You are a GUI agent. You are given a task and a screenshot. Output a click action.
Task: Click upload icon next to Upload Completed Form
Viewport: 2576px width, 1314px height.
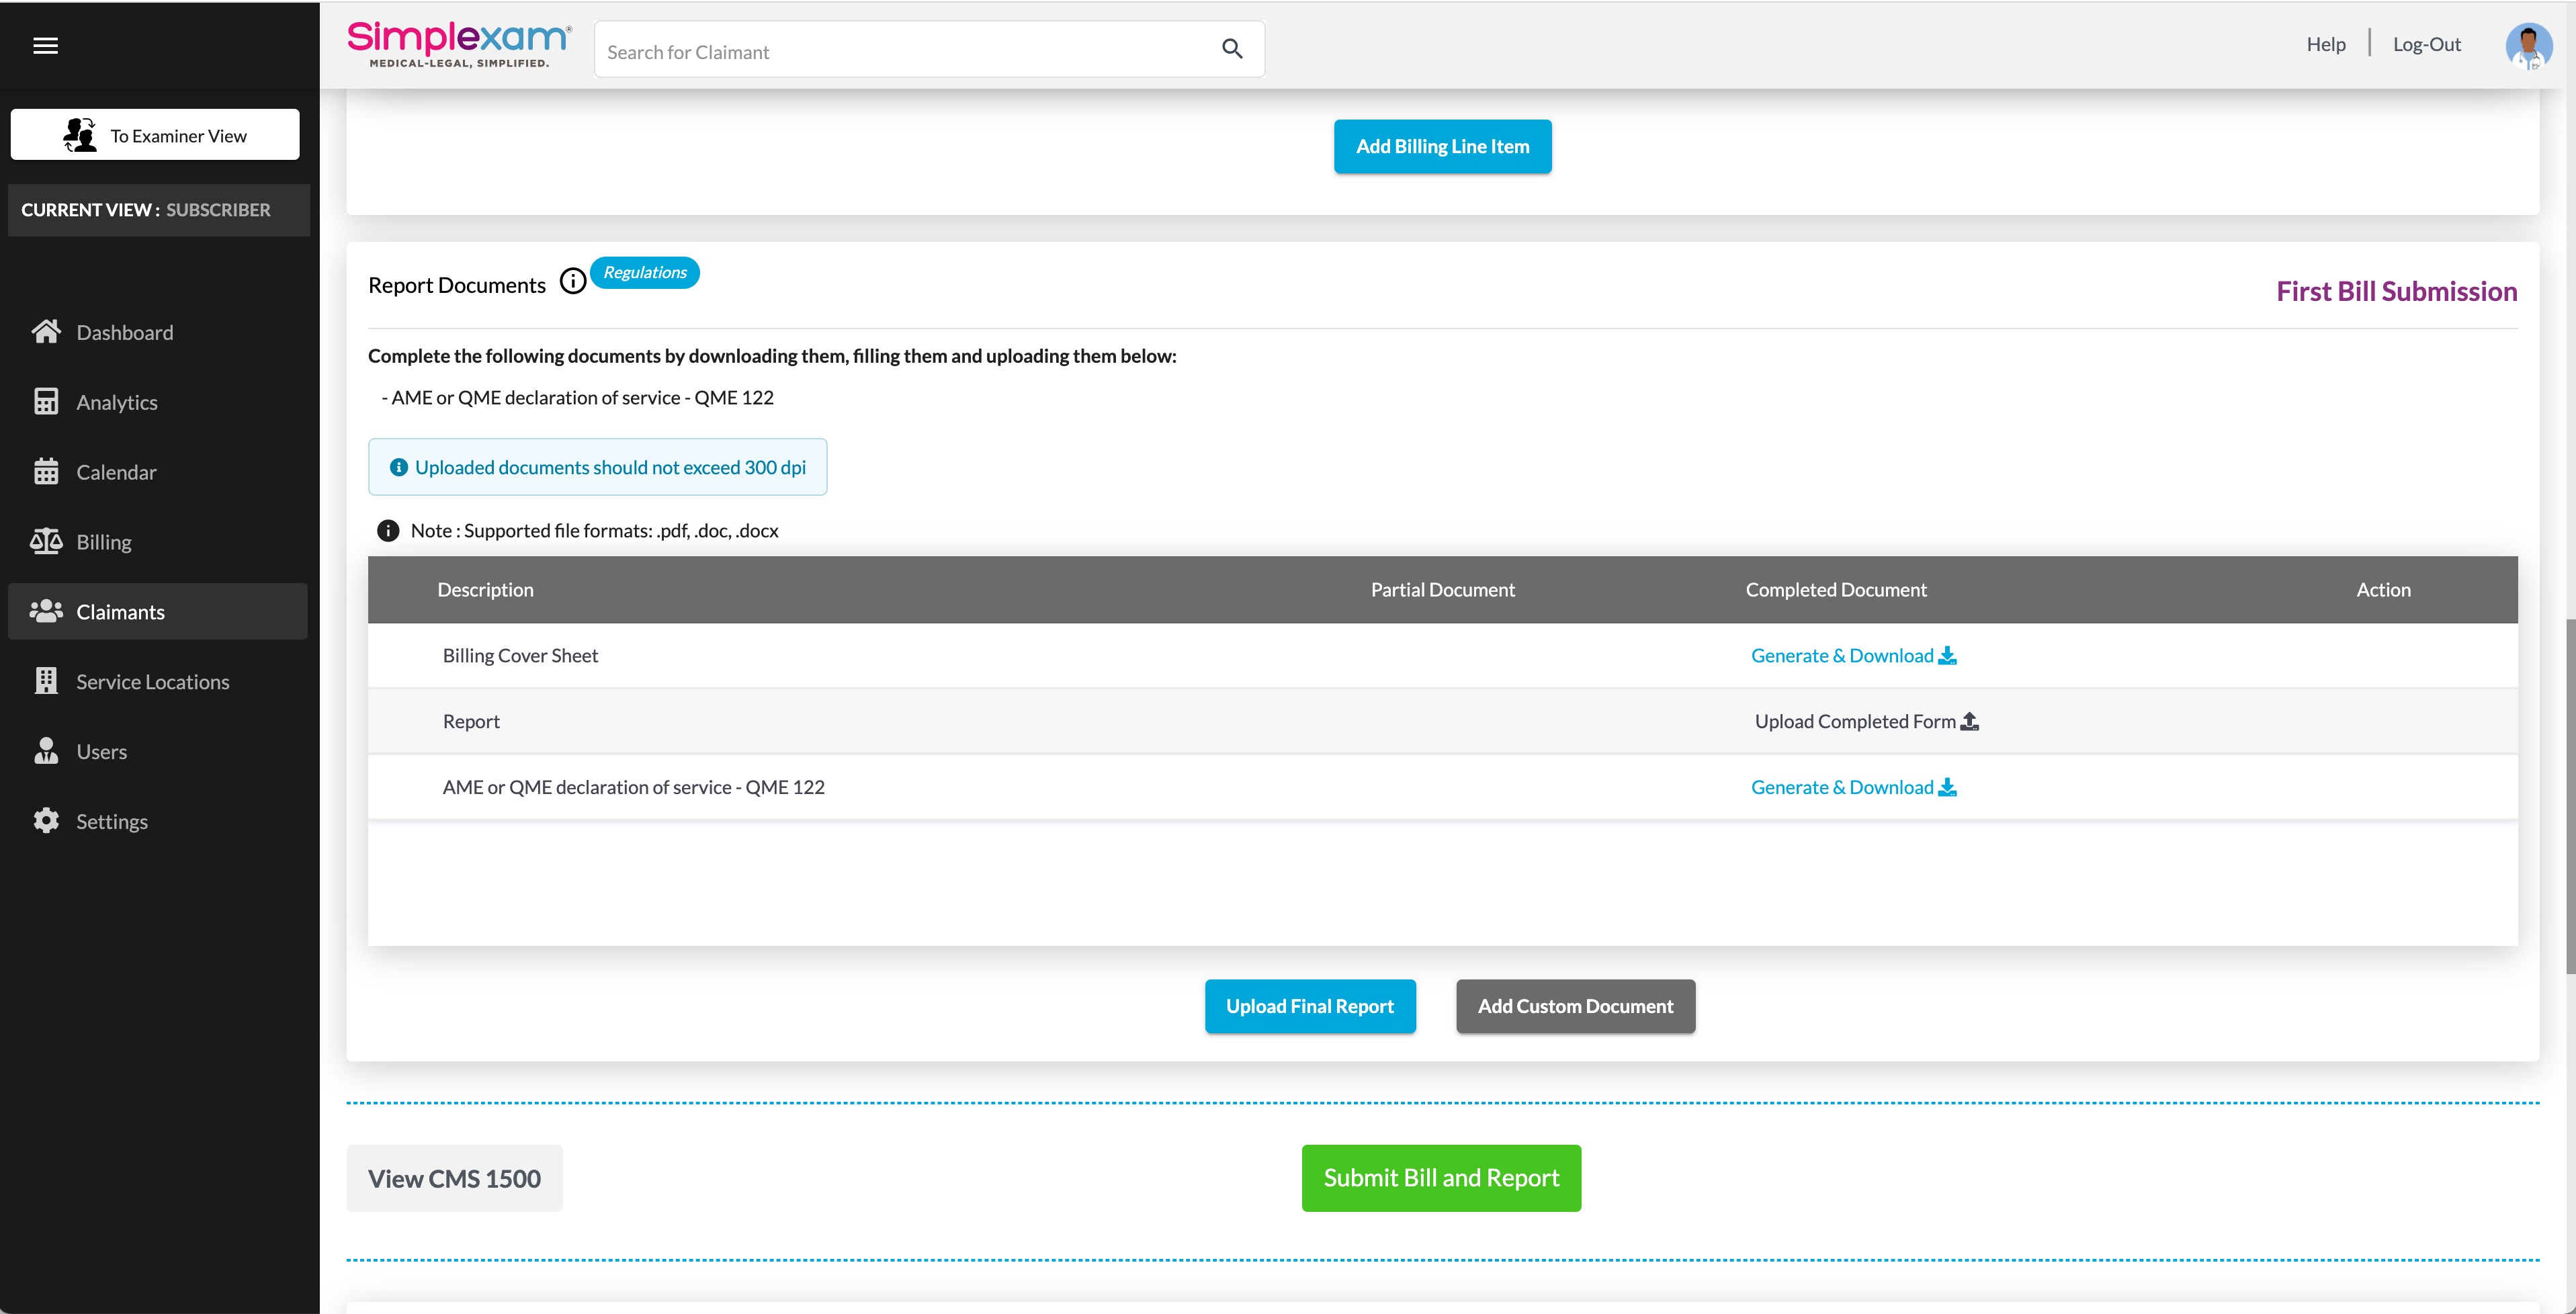pos(1969,721)
